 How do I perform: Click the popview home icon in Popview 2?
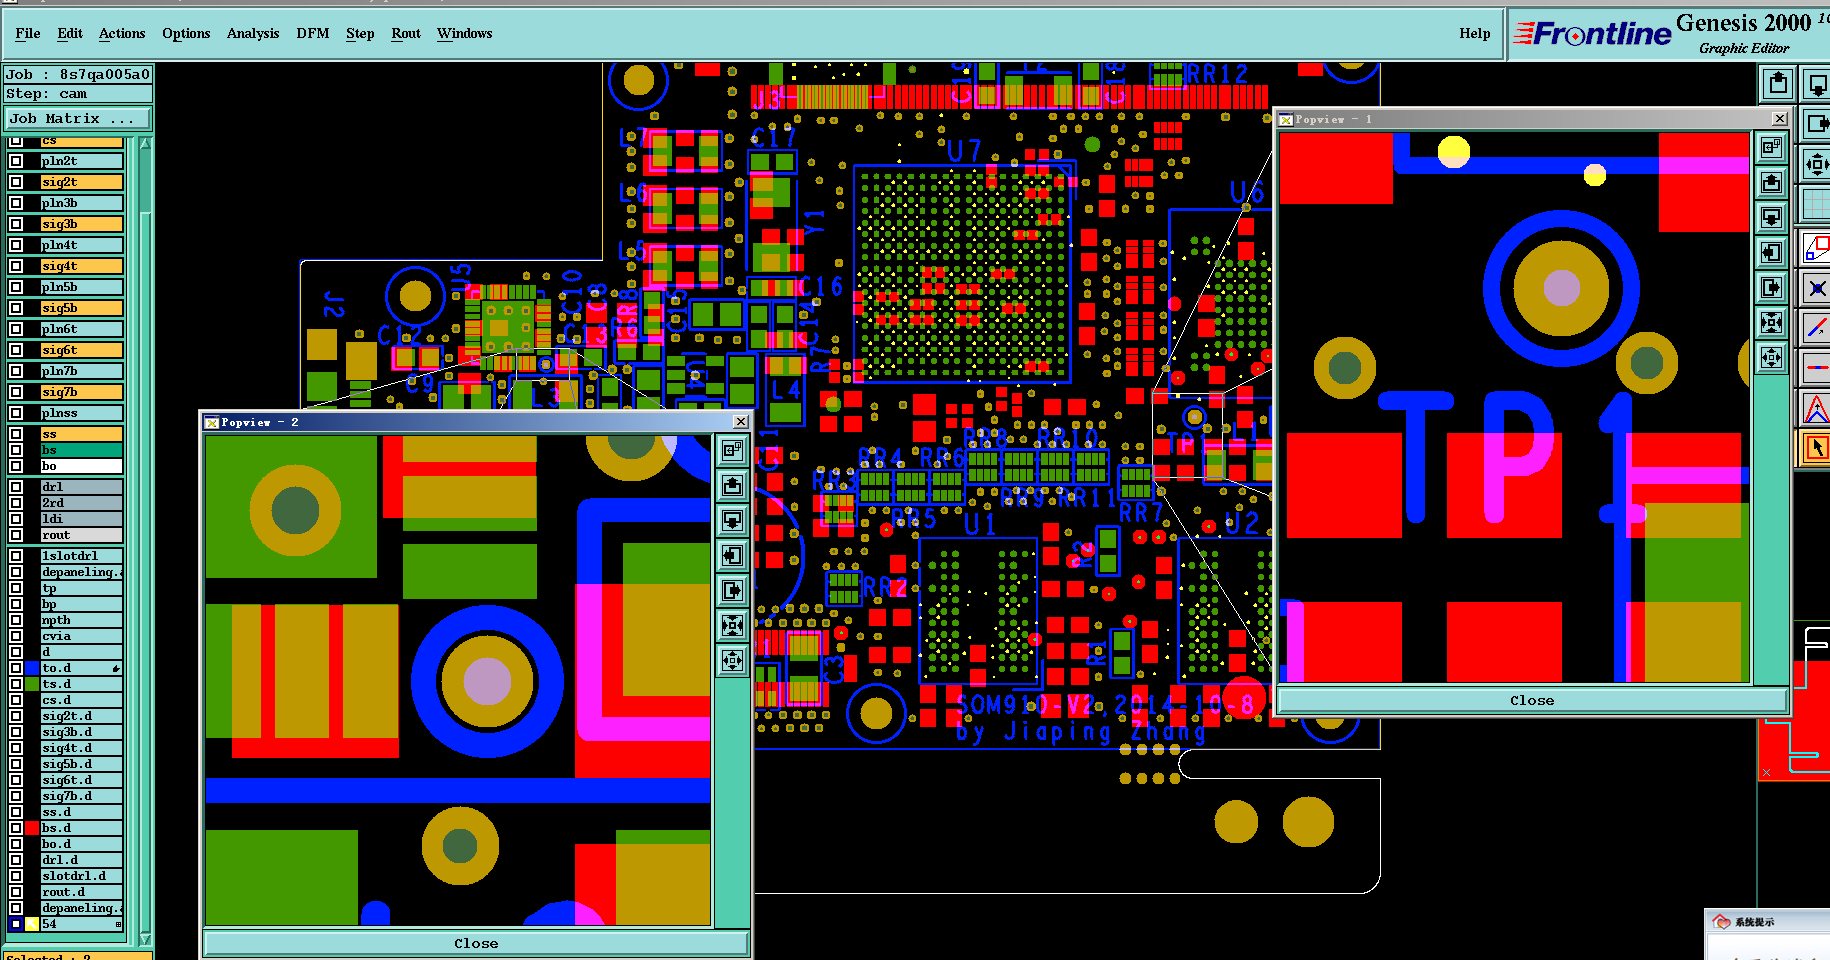733,450
